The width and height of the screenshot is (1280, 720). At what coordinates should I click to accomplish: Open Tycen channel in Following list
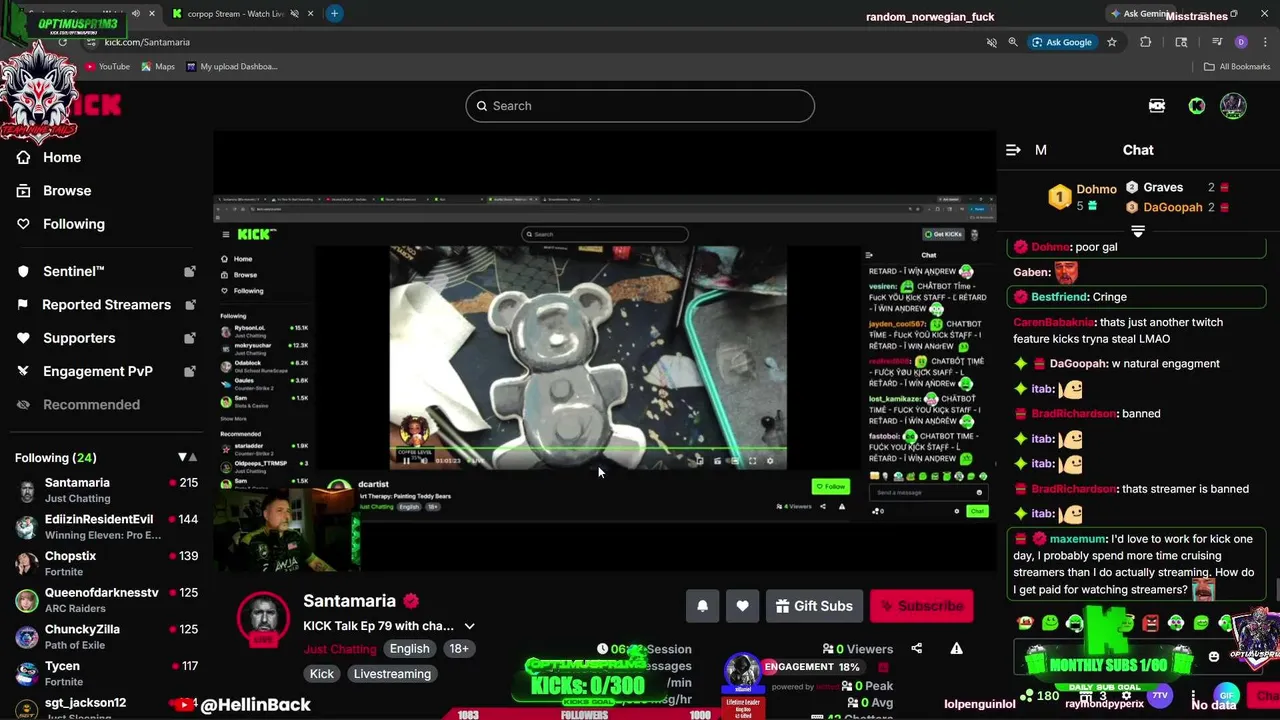(x=106, y=673)
